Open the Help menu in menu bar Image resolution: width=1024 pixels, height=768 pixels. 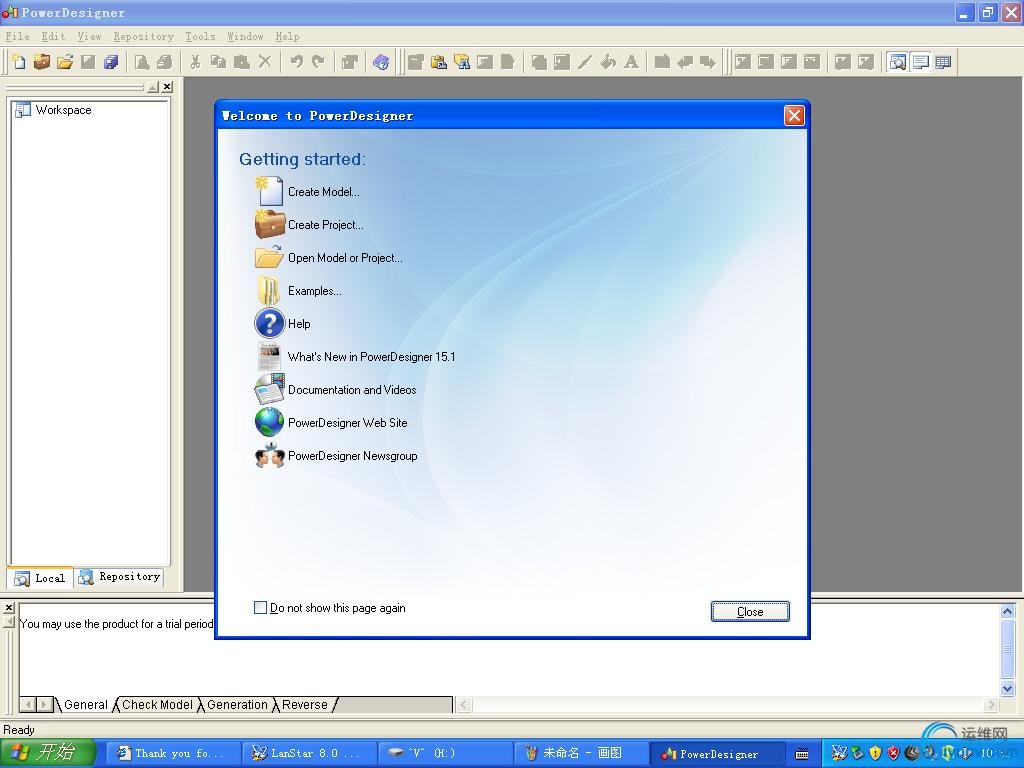click(x=287, y=37)
